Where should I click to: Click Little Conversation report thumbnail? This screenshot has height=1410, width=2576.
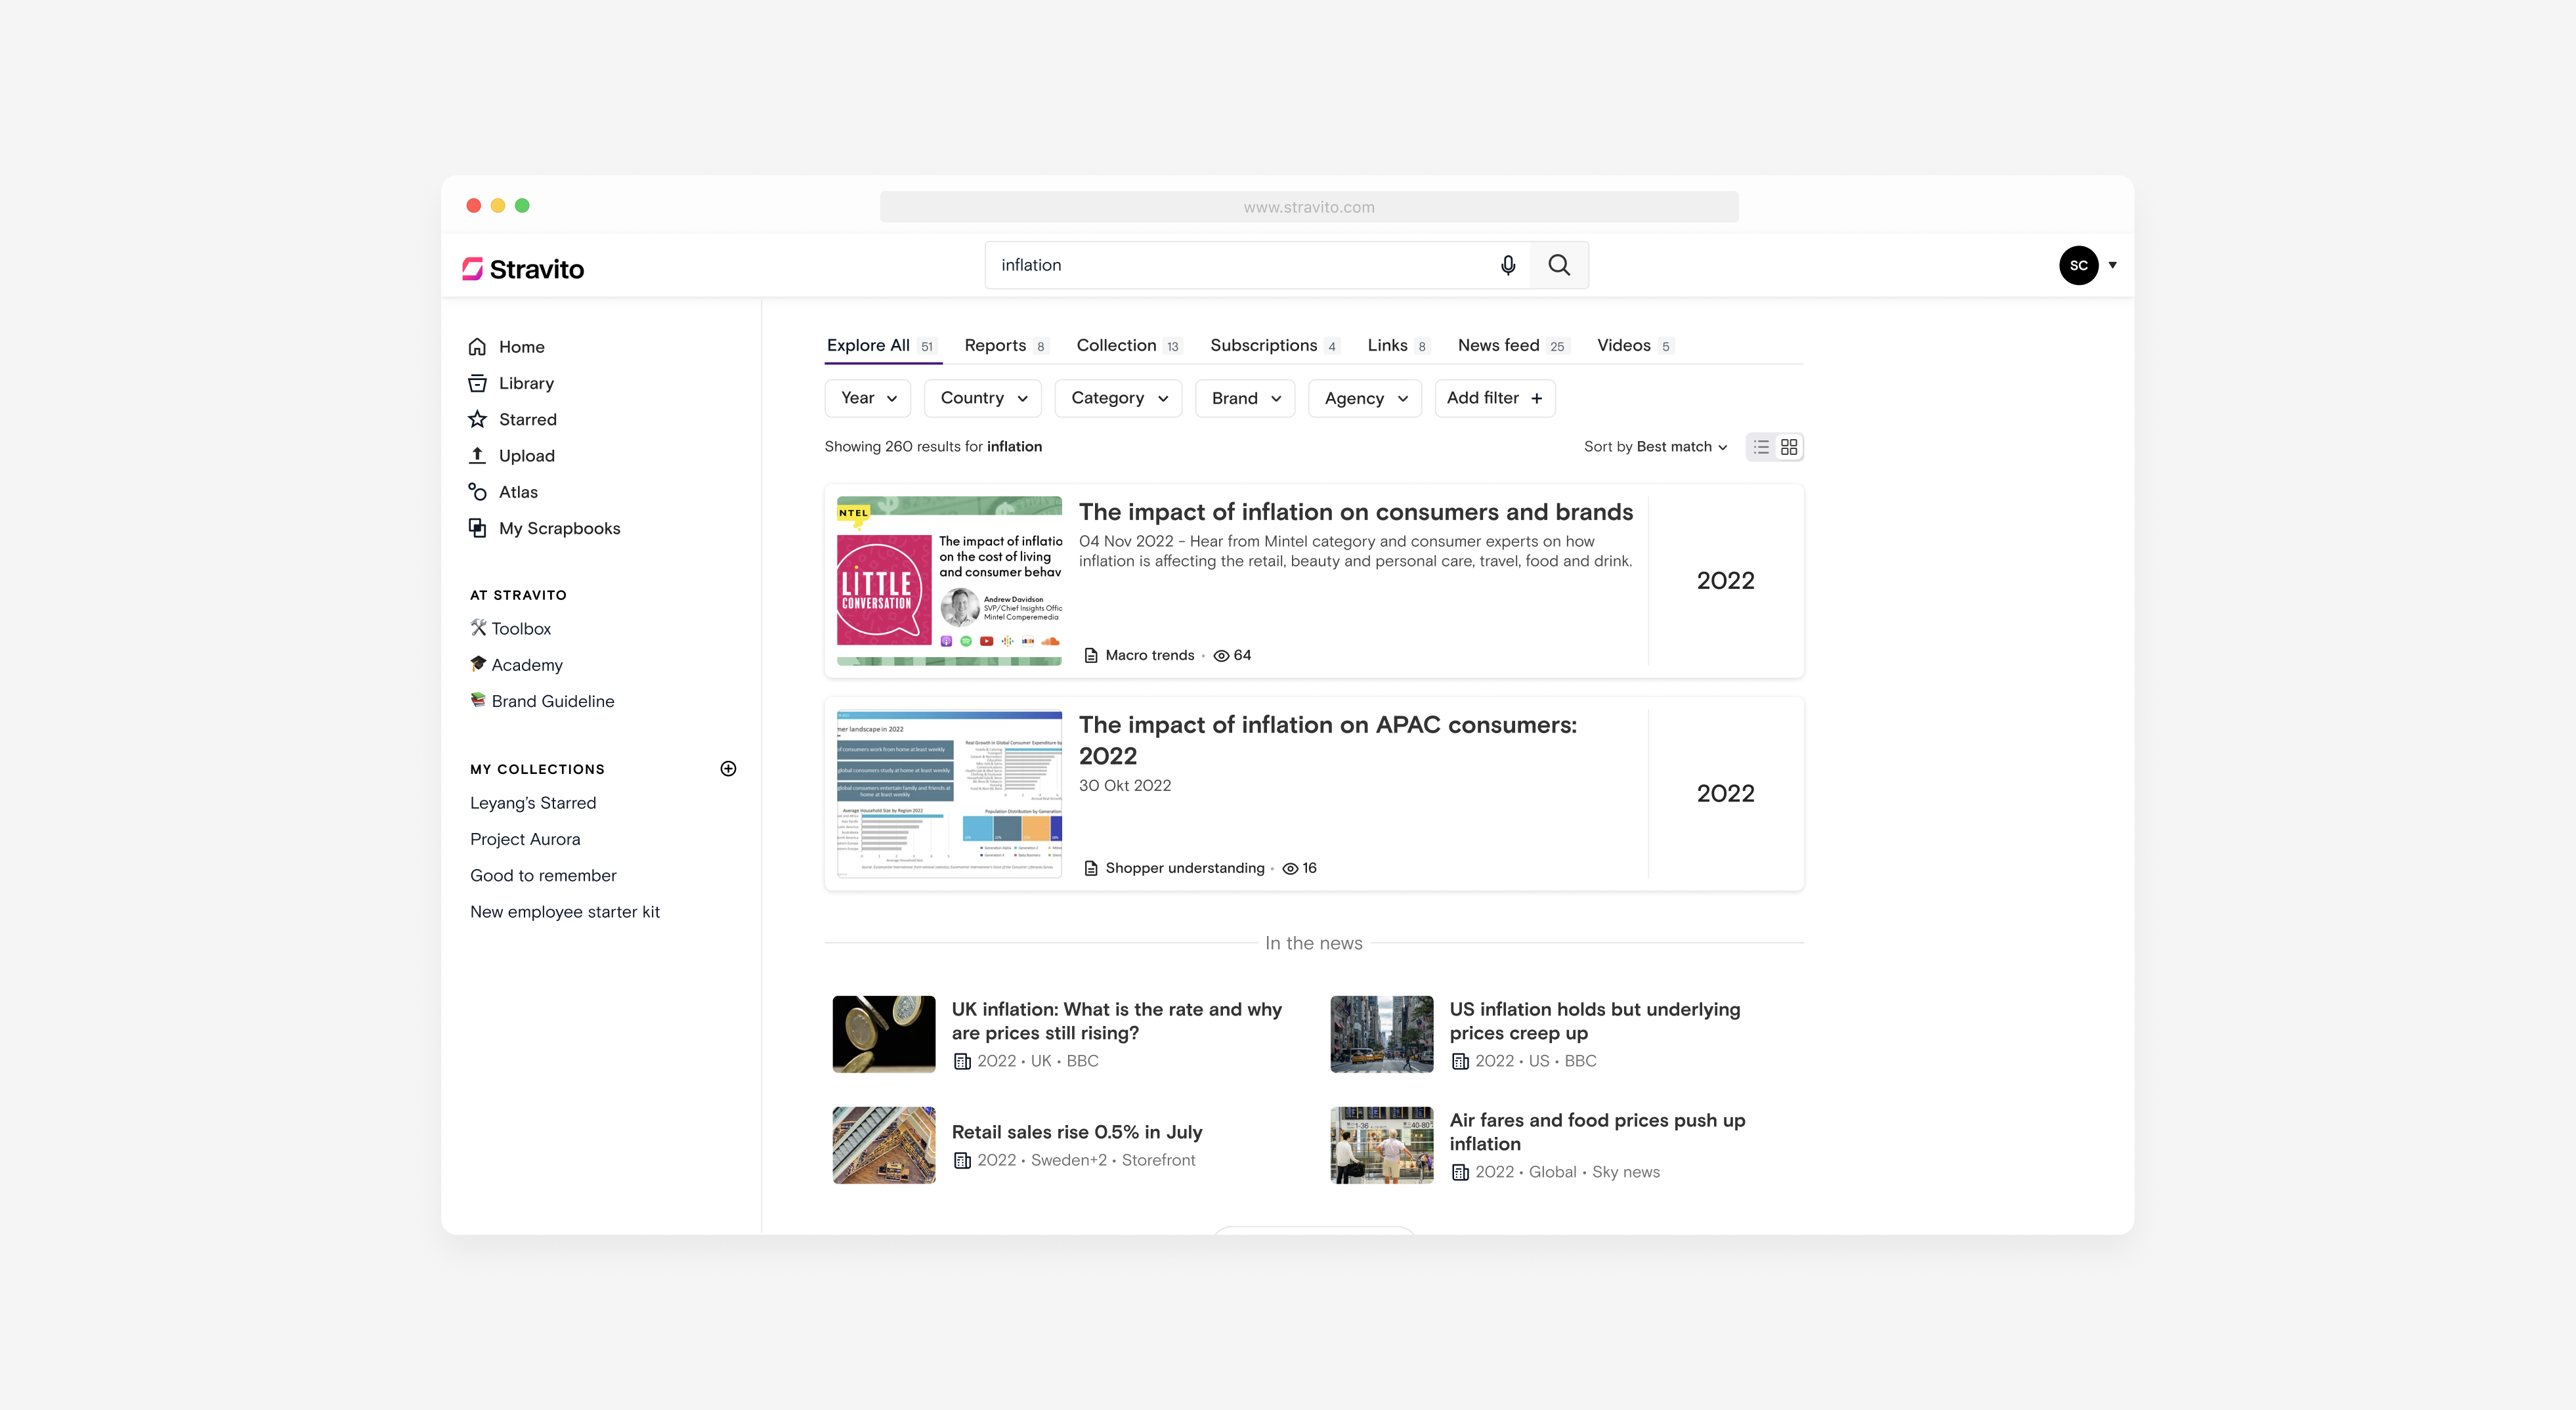949,581
